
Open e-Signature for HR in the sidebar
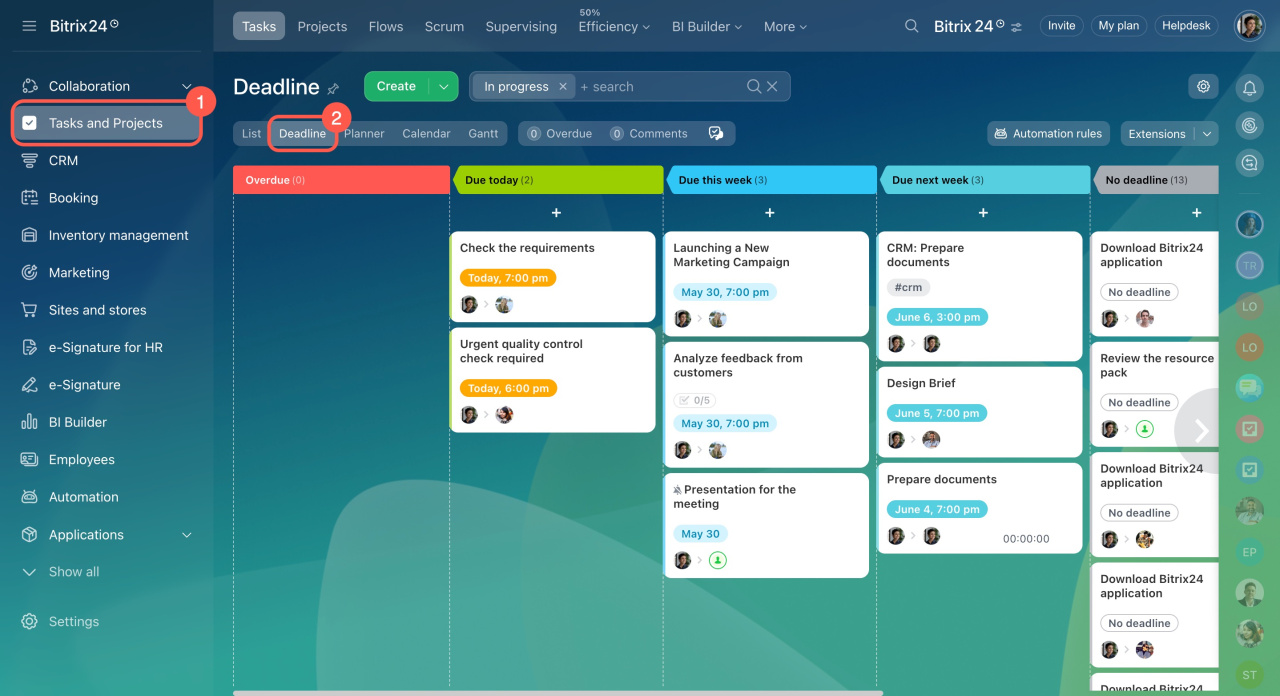pyautogui.click(x=107, y=347)
